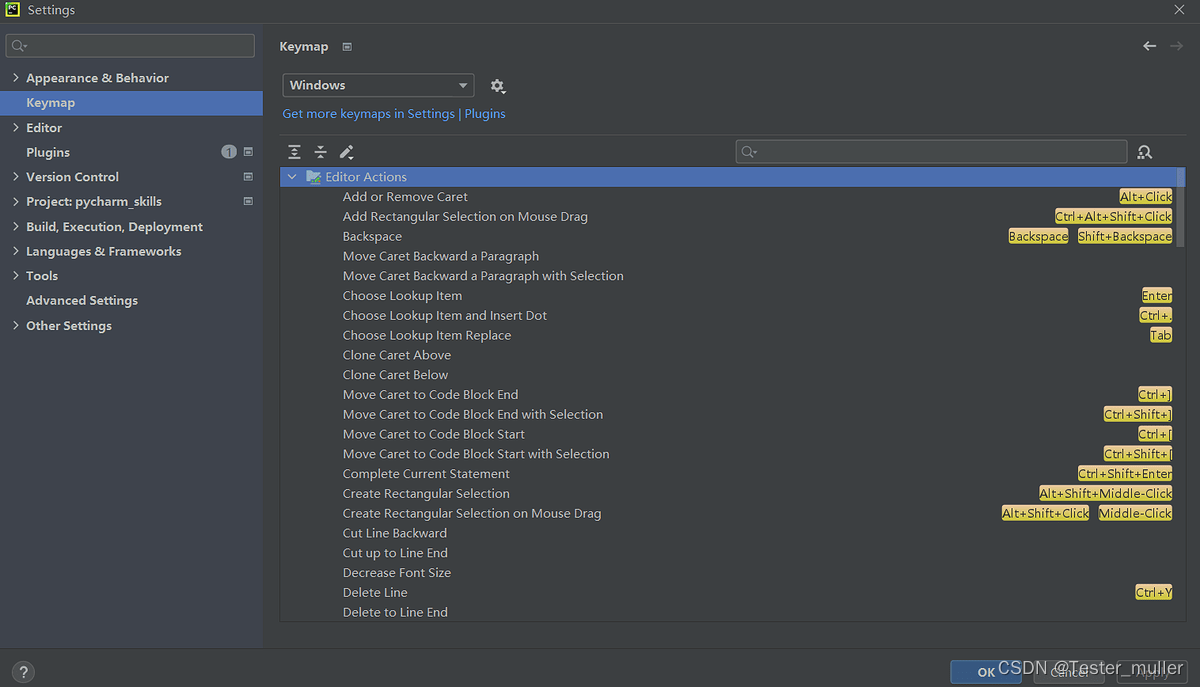Image resolution: width=1200 pixels, height=687 pixels.
Task: Expand Project: pycharm_skills section
Action: click(15, 201)
